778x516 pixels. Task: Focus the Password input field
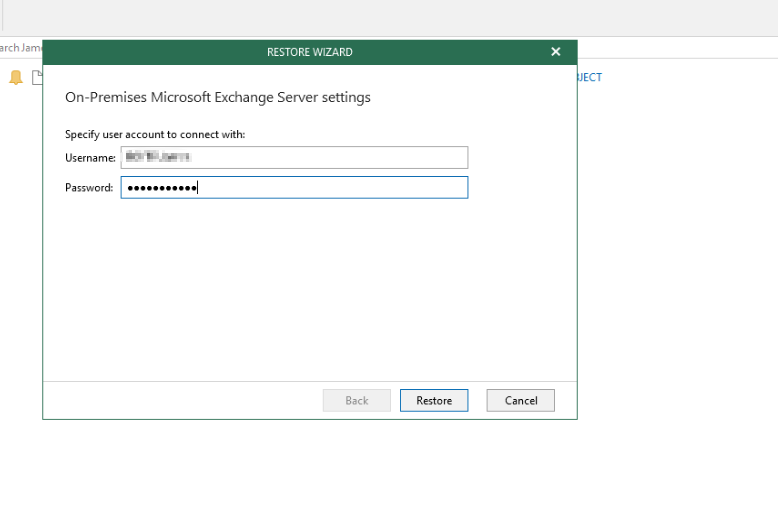pyautogui.click(x=330, y=188)
